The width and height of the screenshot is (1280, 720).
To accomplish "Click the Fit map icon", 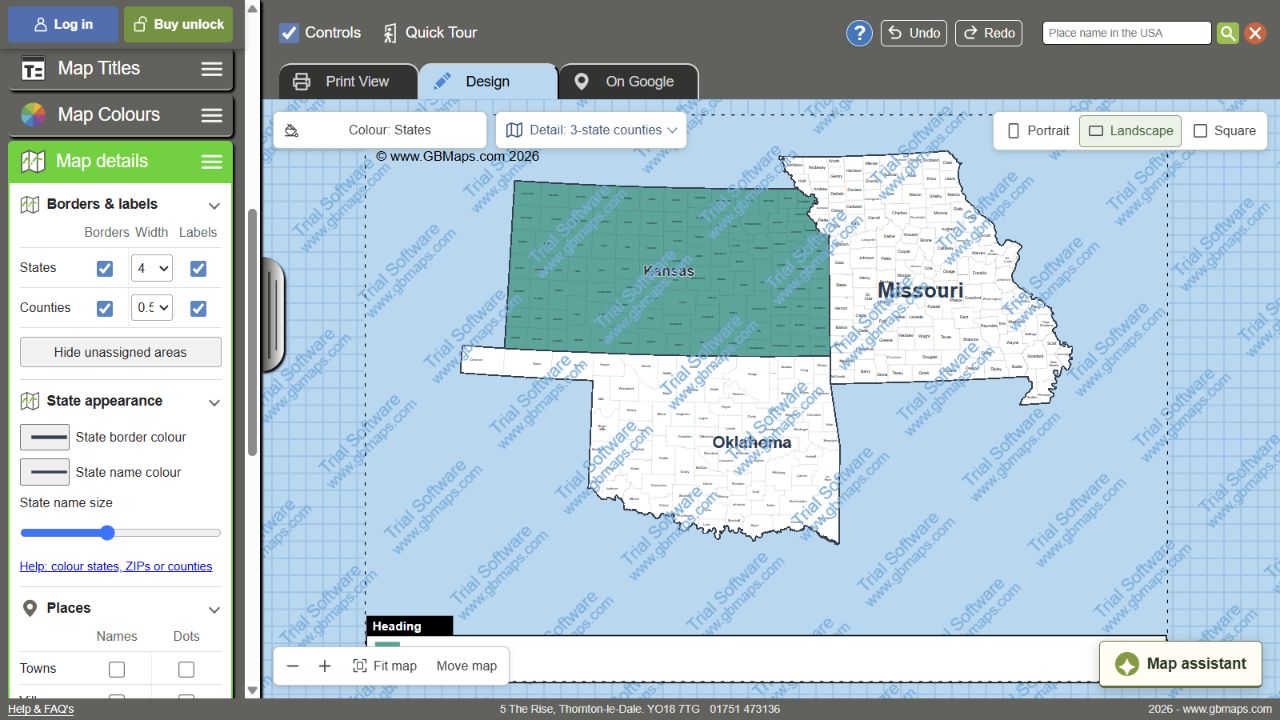I will pos(360,666).
